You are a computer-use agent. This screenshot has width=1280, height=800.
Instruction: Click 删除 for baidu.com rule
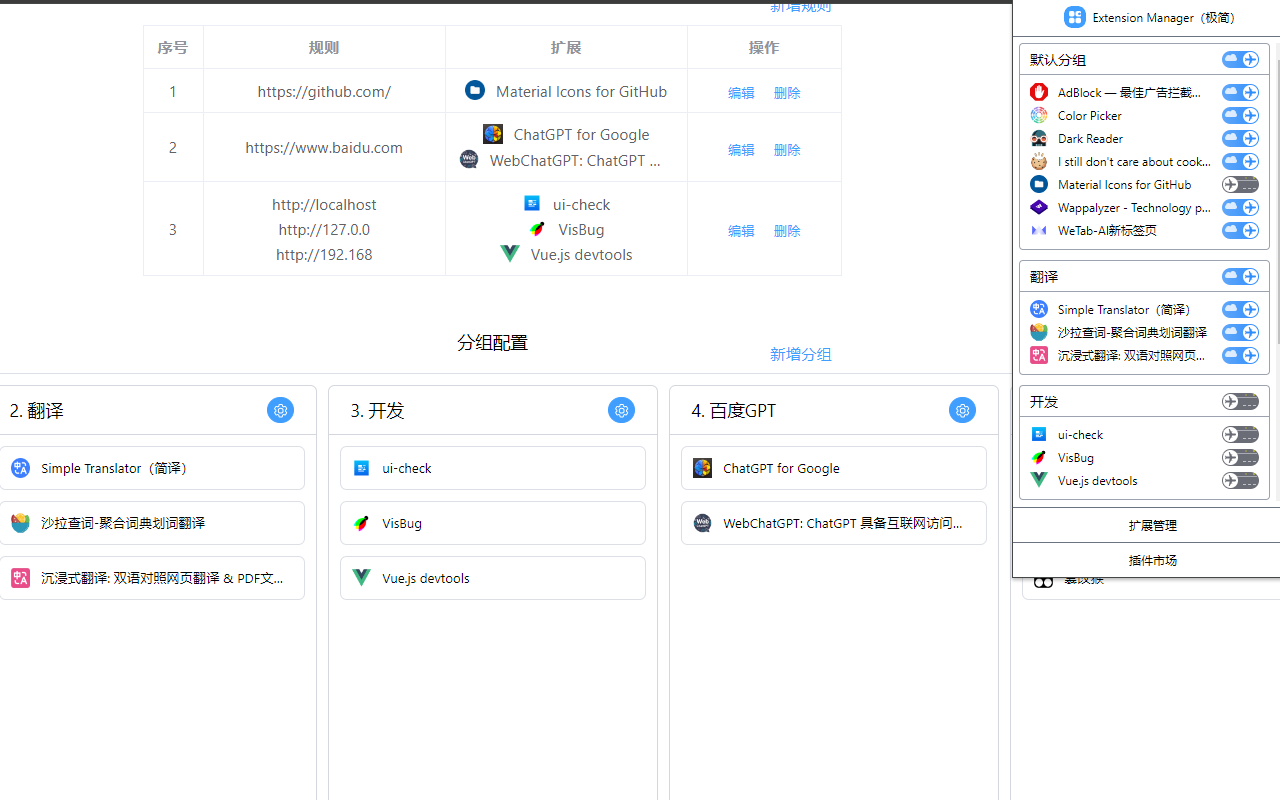[x=787, y=149]
